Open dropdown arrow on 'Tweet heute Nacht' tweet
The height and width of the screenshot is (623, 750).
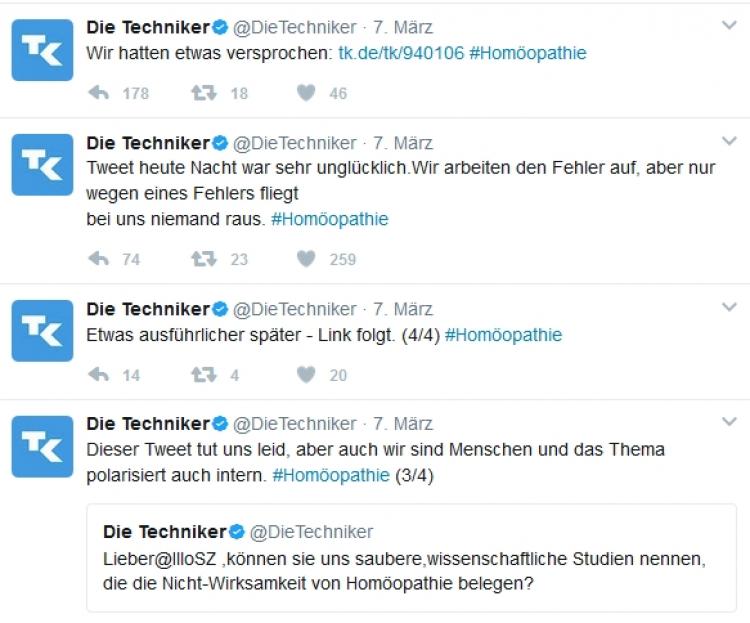[728, 141]
